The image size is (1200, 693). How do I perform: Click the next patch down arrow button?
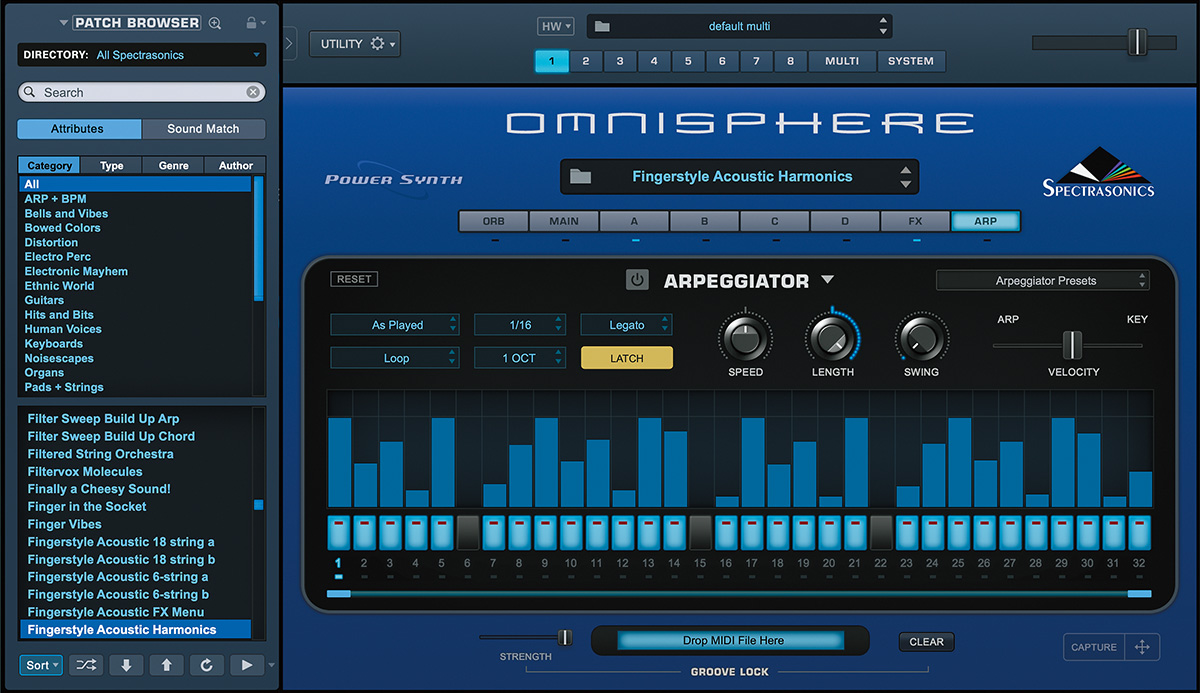click(127, 665)
